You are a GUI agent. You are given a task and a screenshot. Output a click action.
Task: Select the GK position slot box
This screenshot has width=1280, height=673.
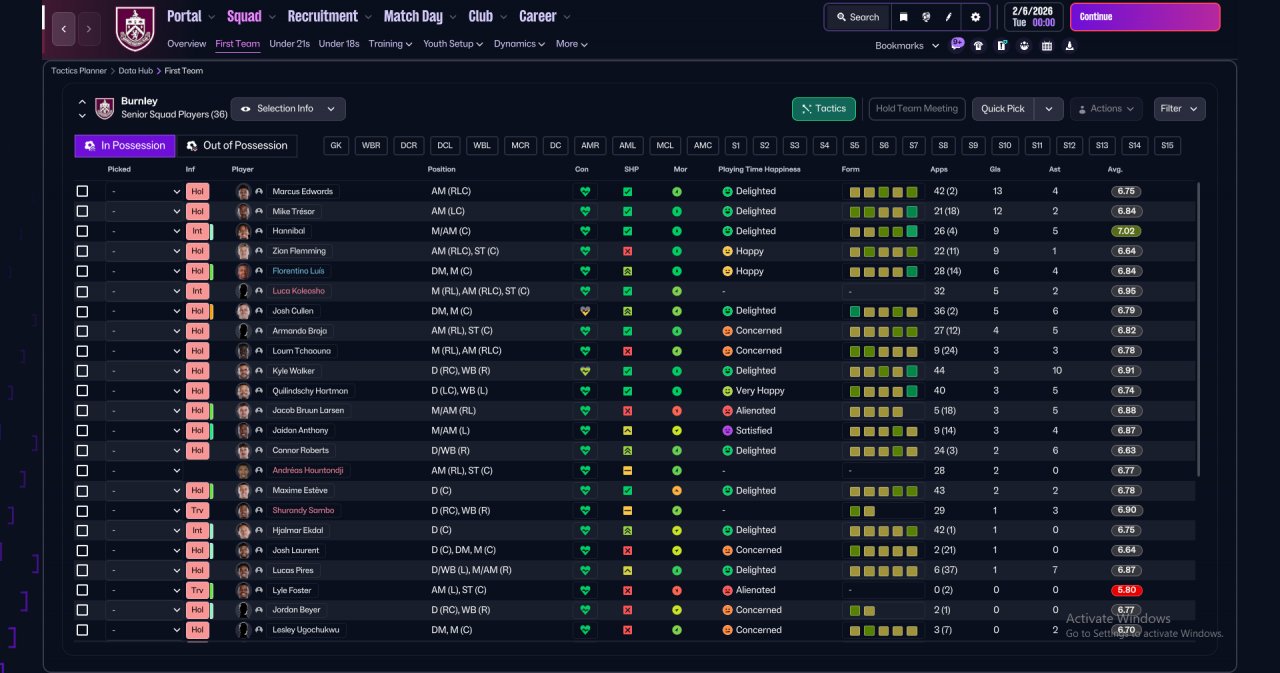[336, 146]
